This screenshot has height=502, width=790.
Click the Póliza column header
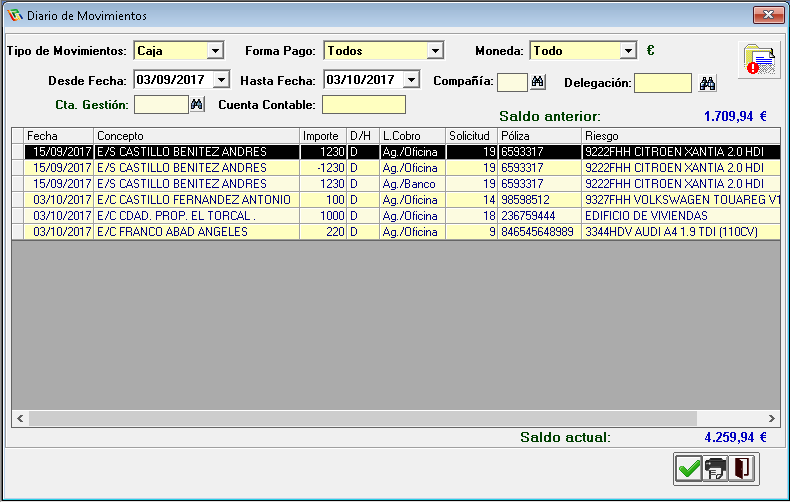point(540,136)
